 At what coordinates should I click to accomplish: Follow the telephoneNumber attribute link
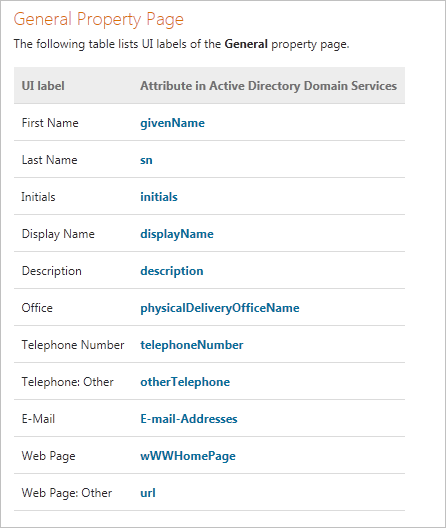[192, 345]
